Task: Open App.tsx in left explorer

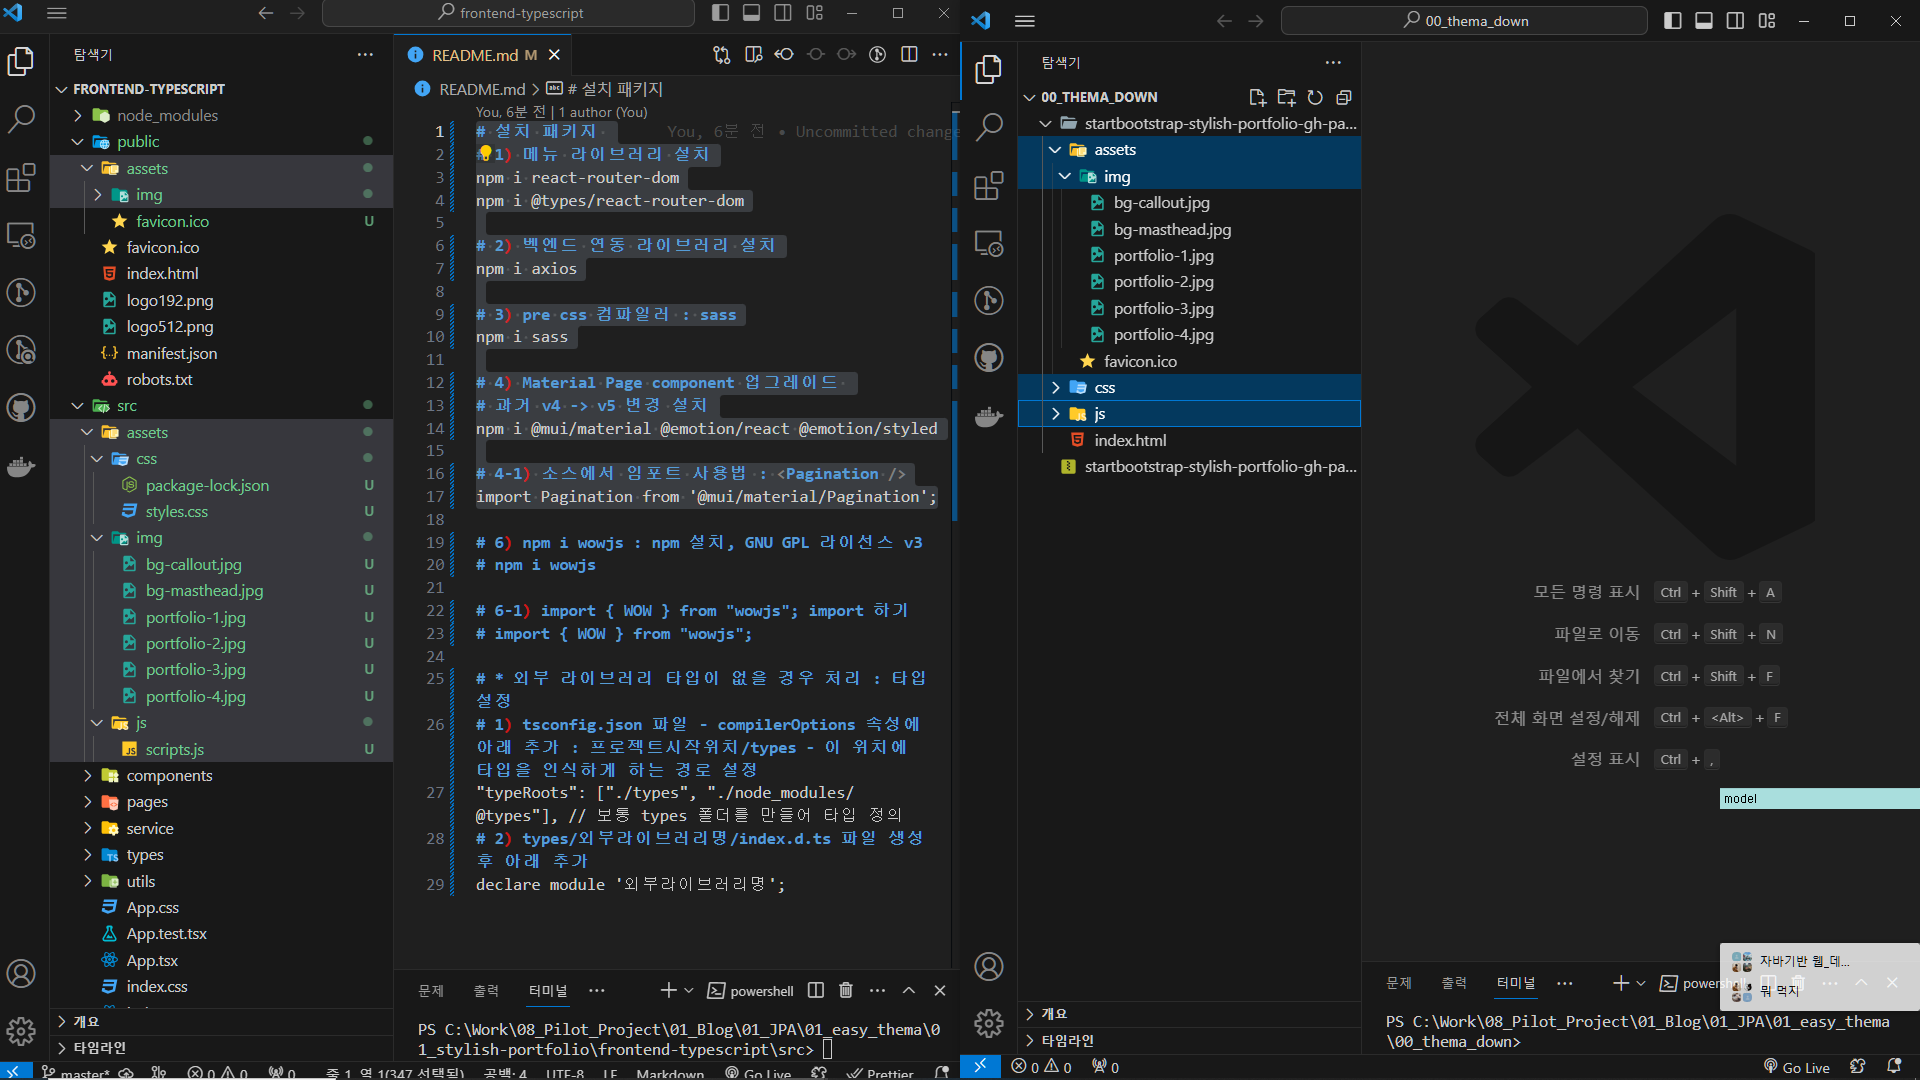Action: click(x=152, y=960)
